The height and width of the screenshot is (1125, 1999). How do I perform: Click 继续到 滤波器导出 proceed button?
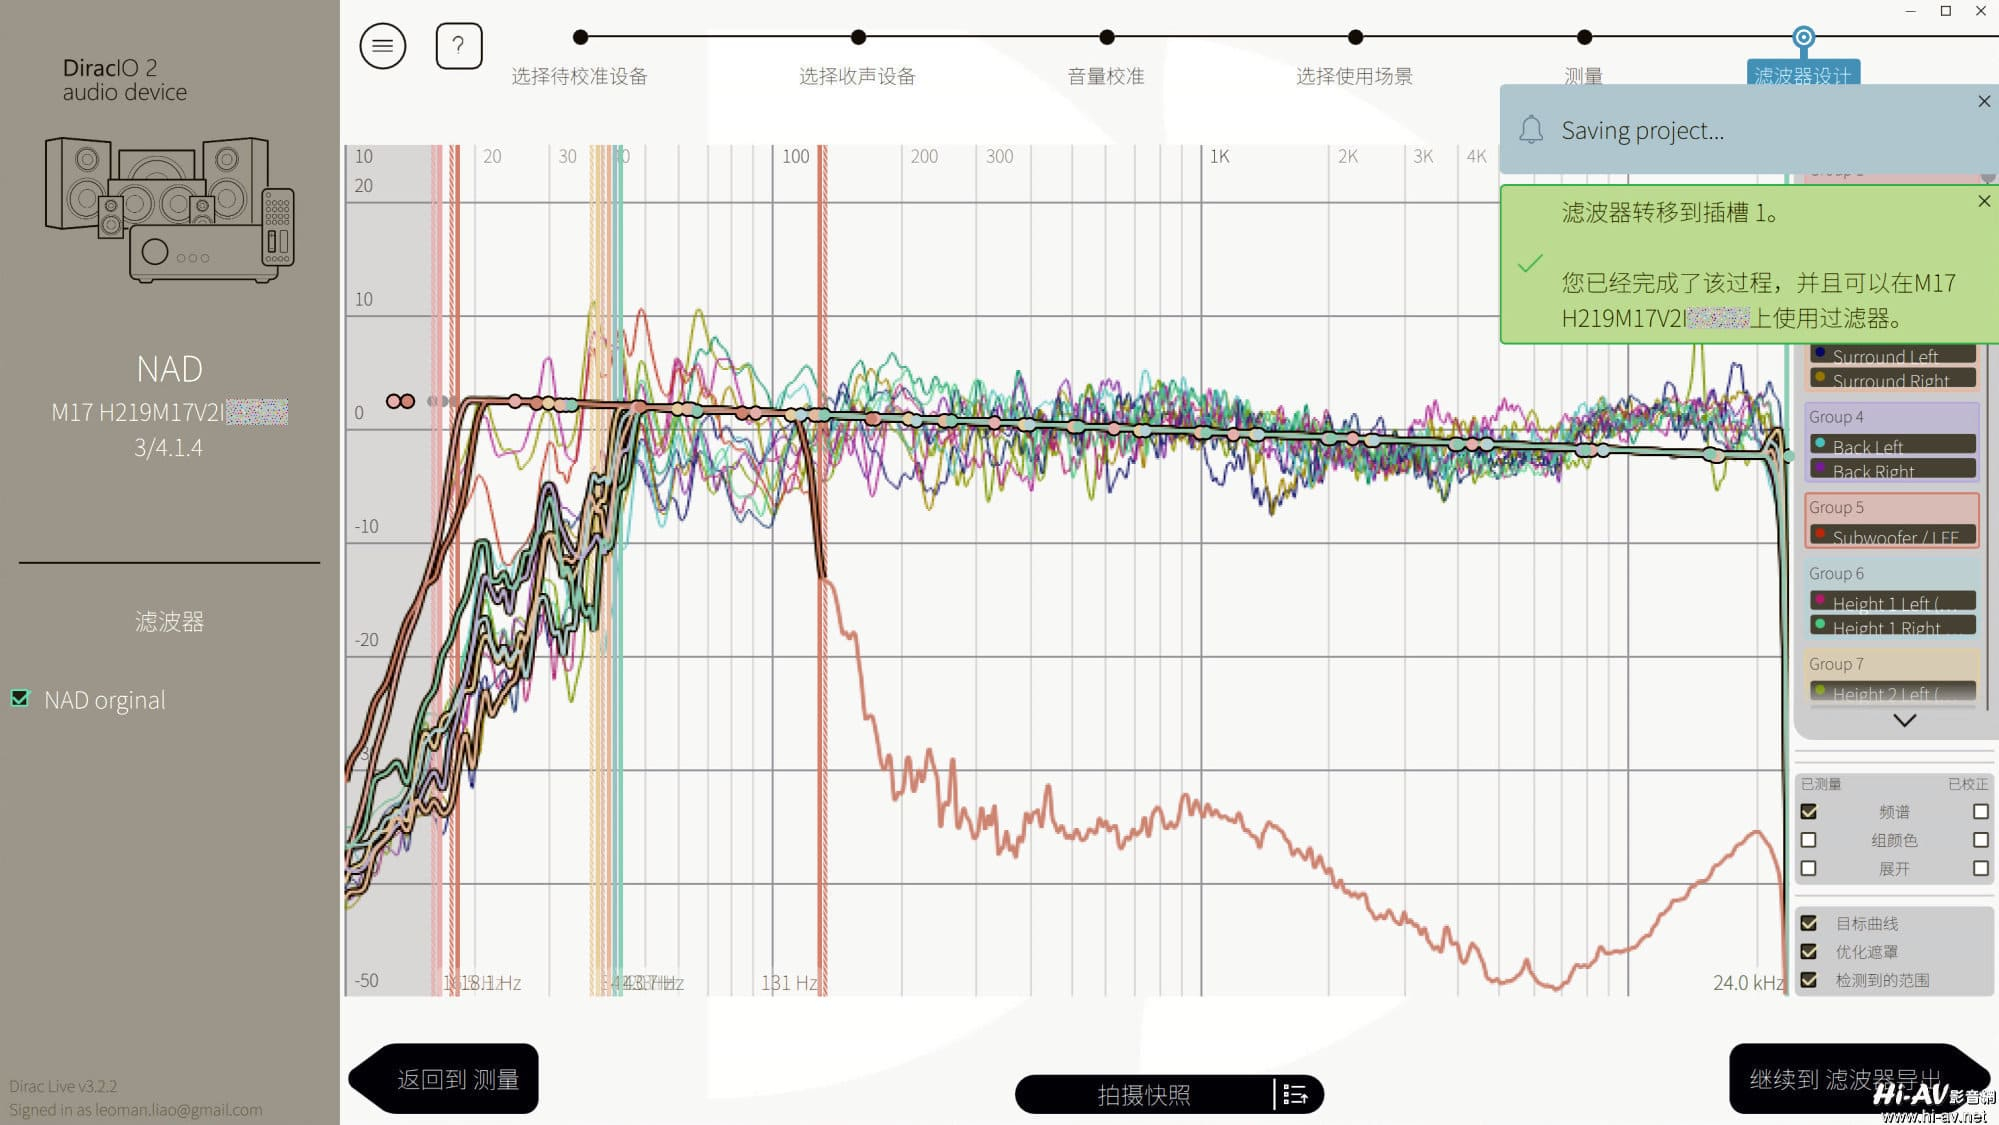[x=1858, y=1078]
